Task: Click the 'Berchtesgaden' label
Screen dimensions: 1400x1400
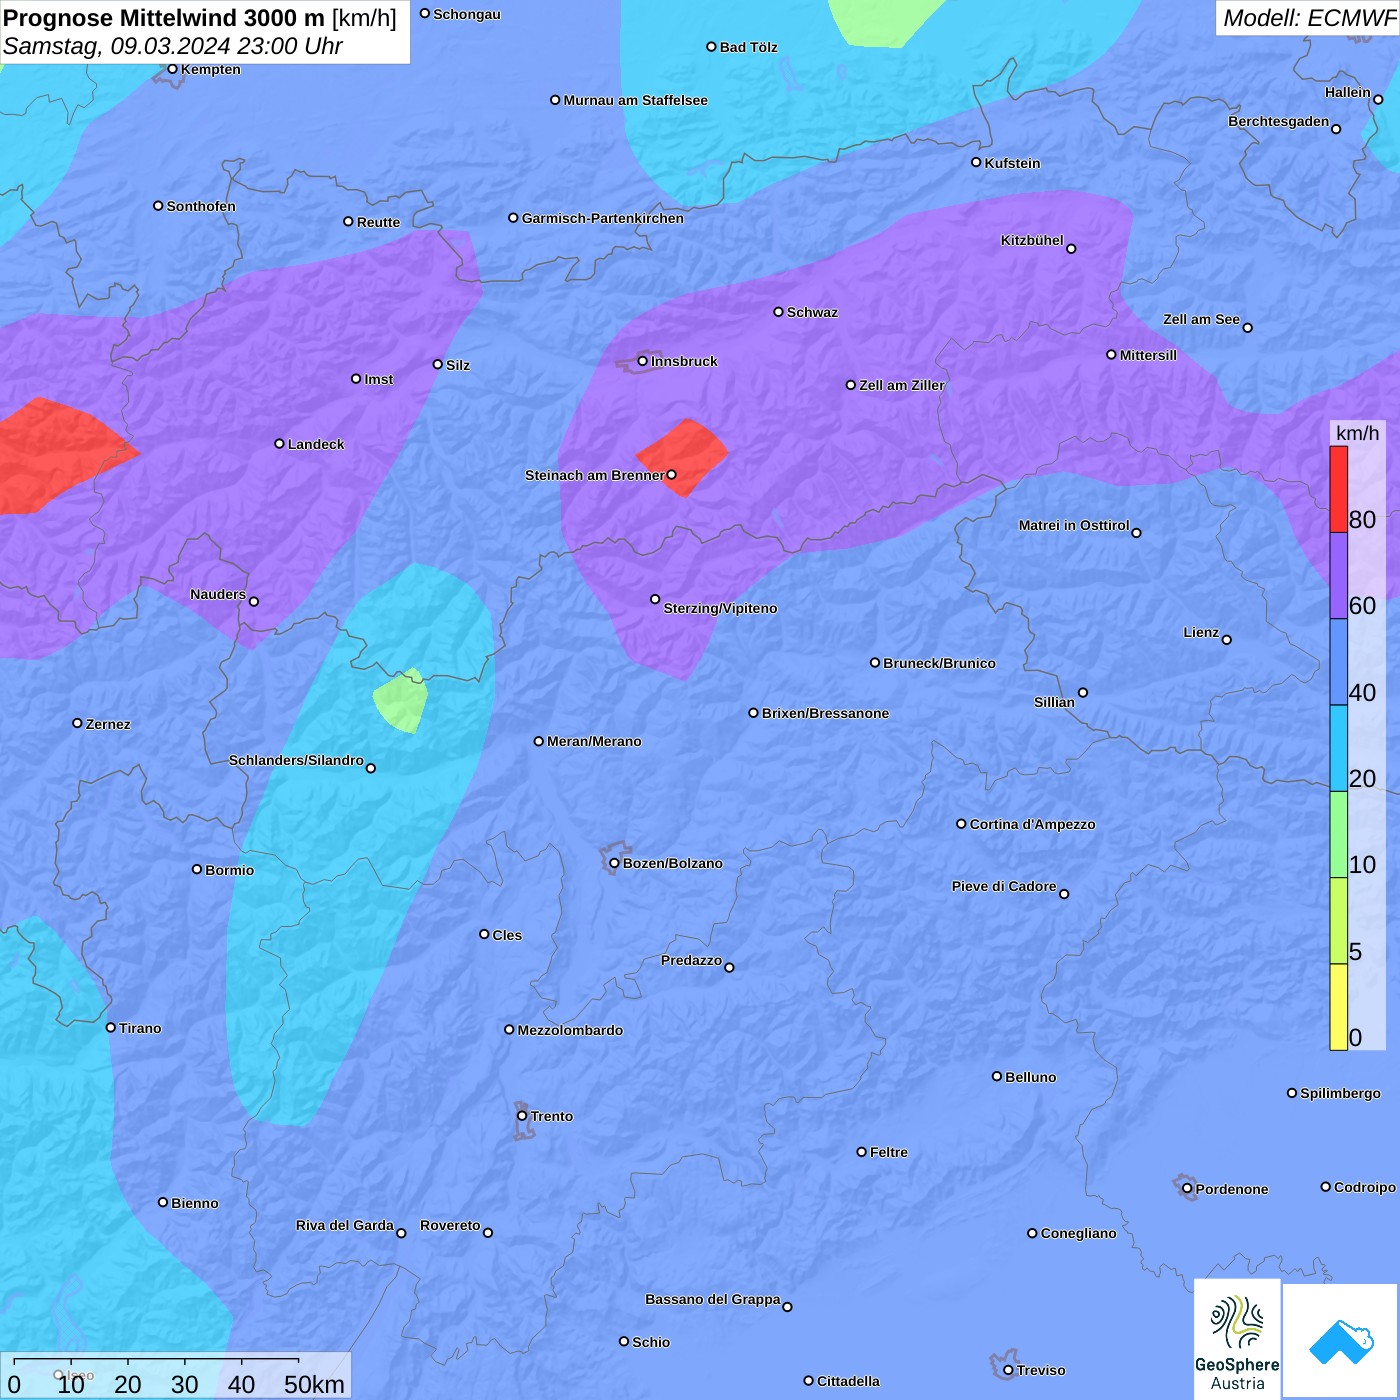Action: click(1279, 121)
